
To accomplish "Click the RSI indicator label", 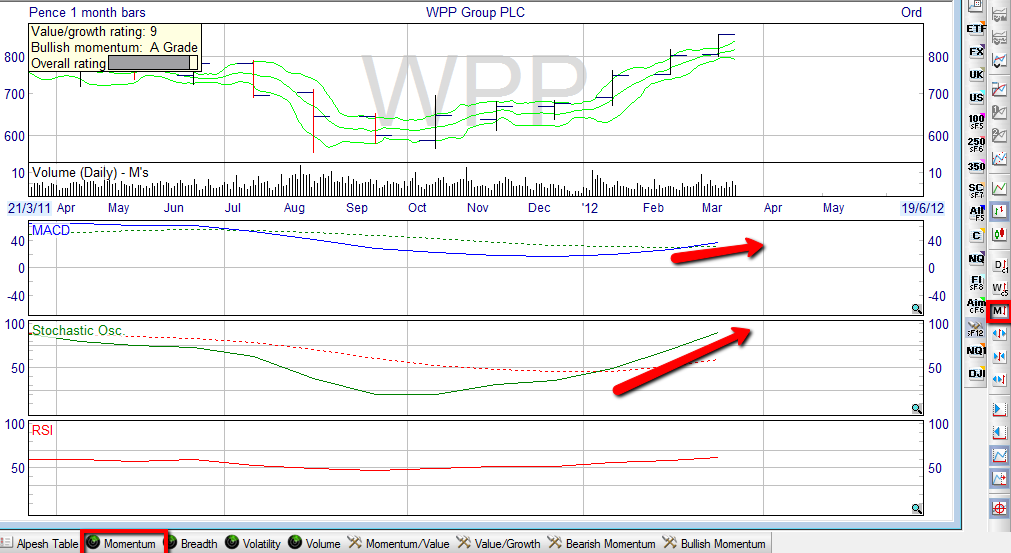I will (43, 430).
